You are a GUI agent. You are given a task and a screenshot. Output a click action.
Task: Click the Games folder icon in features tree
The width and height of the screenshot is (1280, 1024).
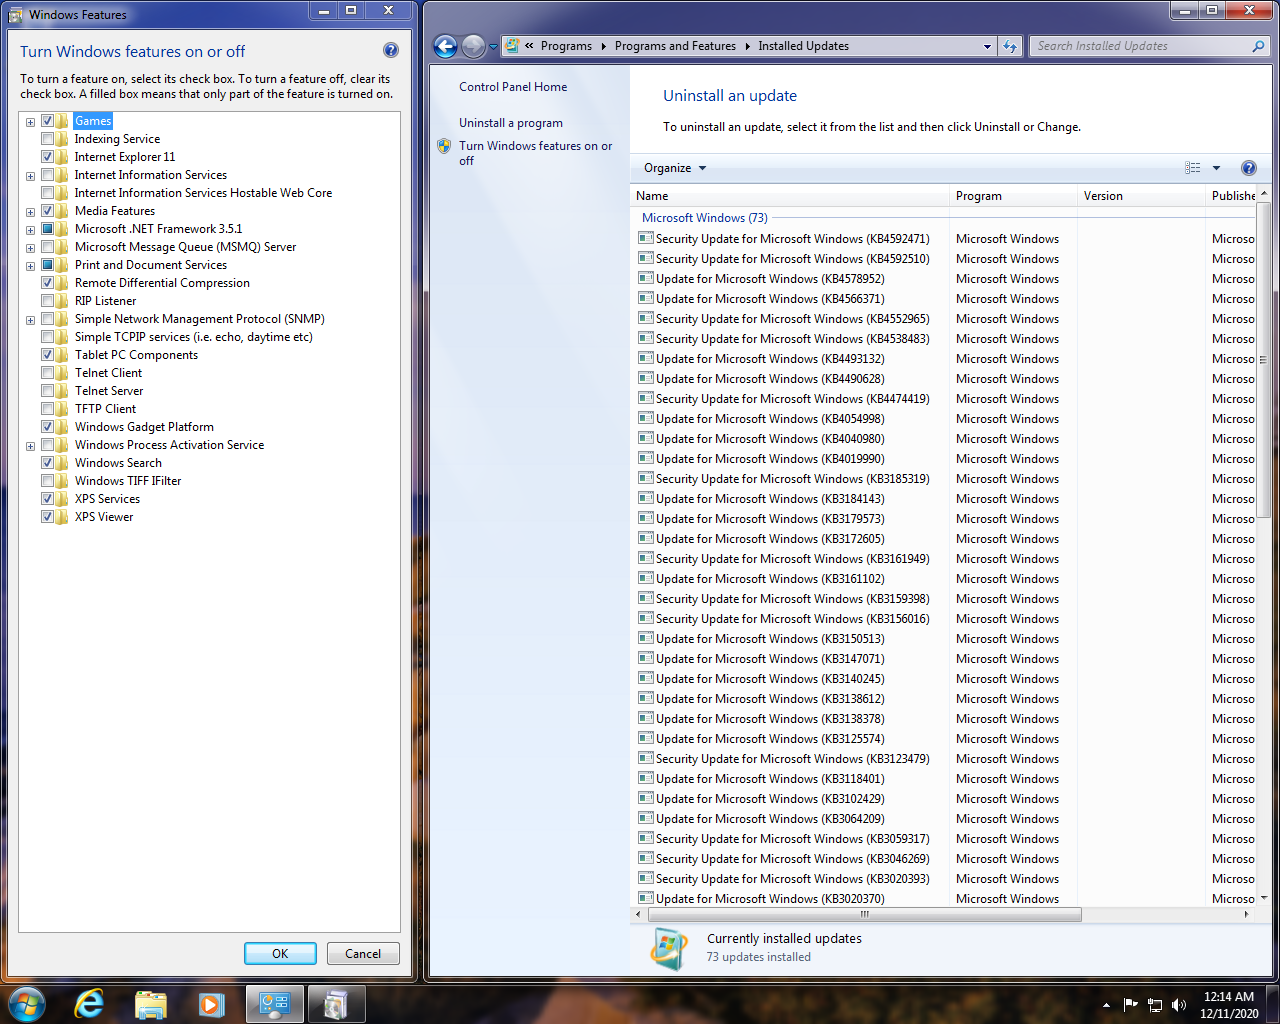[63, 121]
